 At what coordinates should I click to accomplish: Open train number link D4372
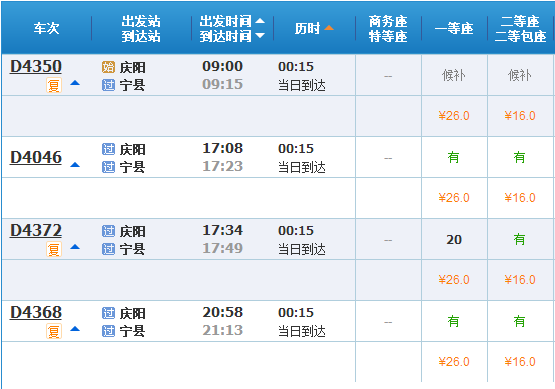[36, 230]
